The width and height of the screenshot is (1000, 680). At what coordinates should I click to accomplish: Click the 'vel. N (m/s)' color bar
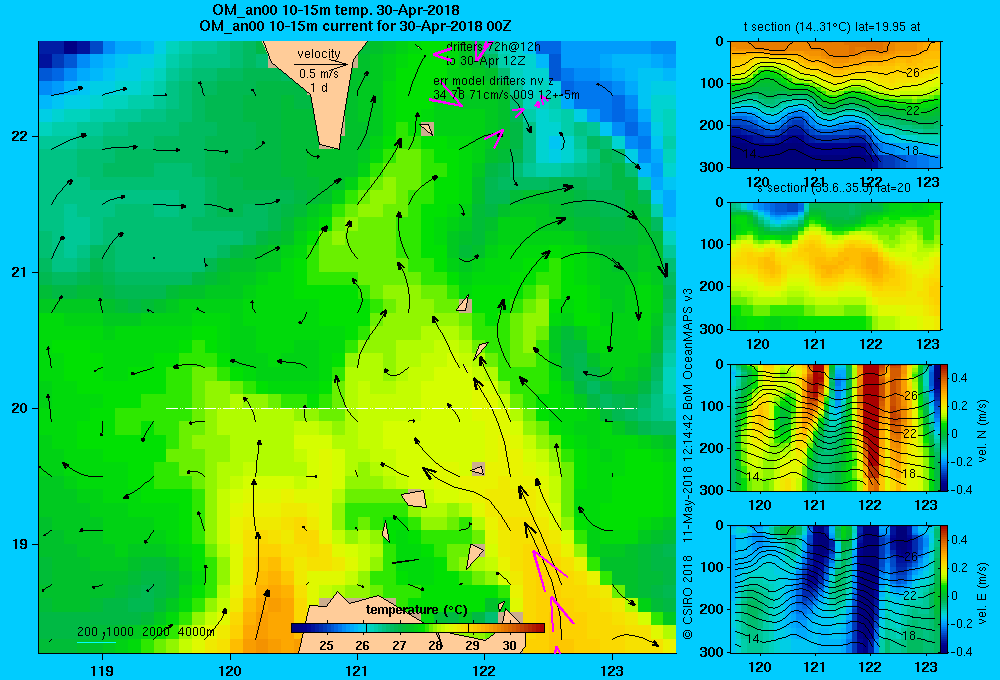point(944,427)
